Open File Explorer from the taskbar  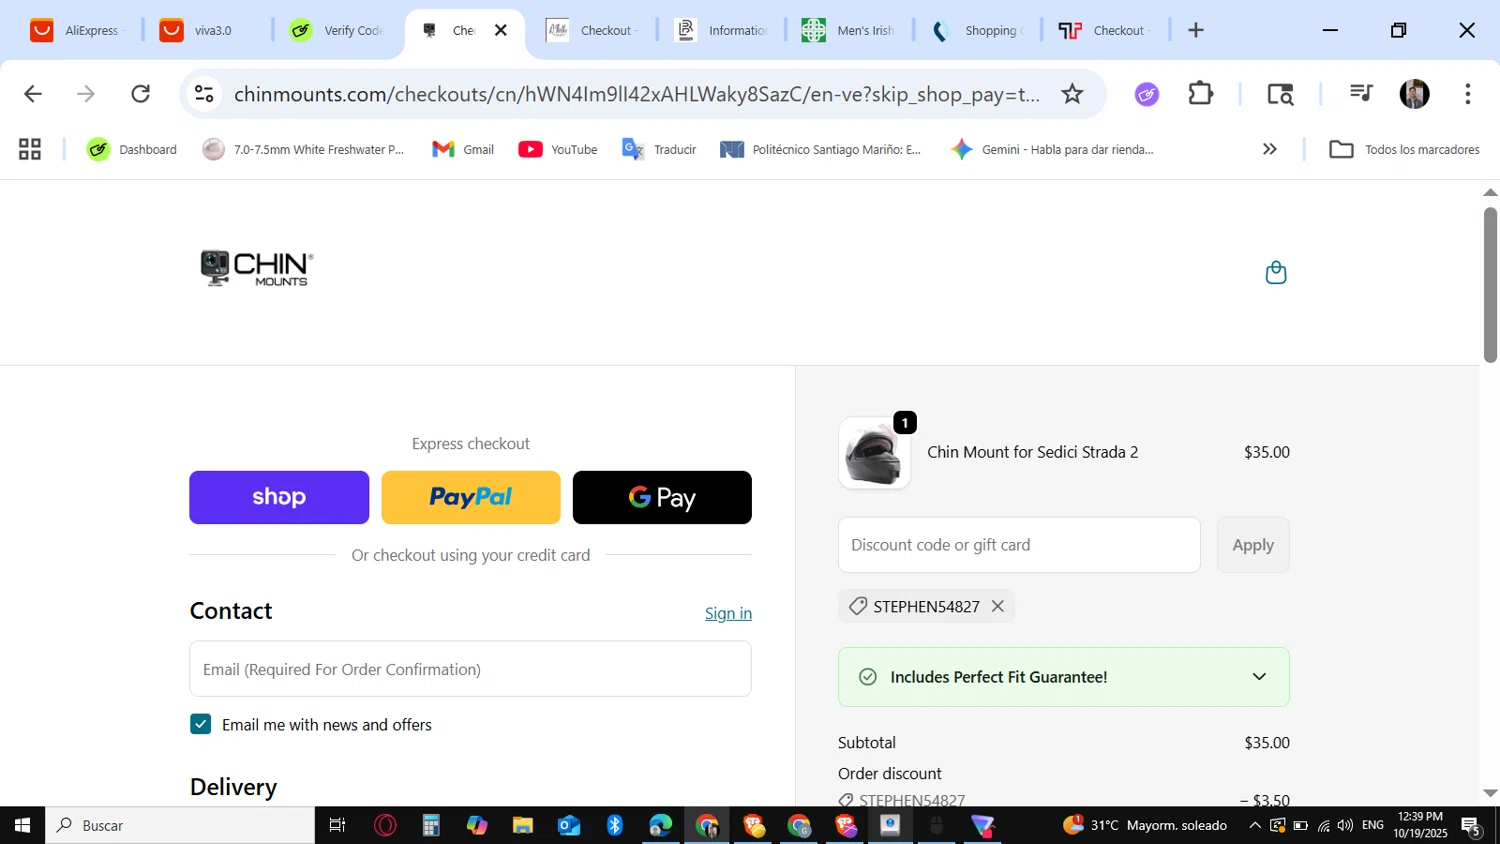tap(523, 825)
